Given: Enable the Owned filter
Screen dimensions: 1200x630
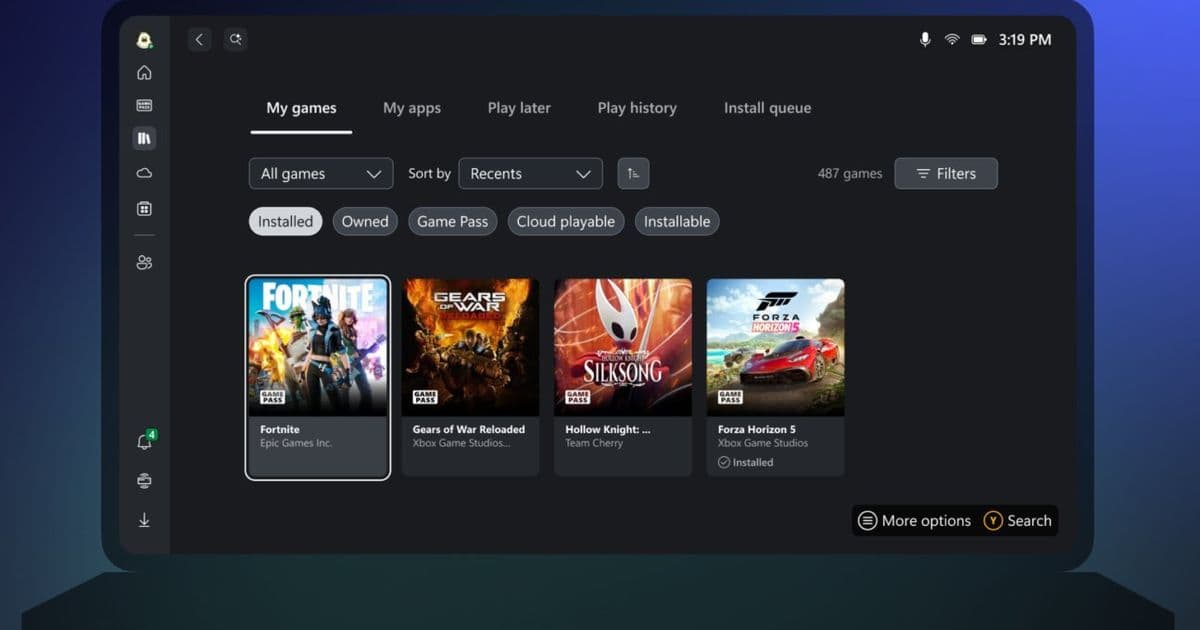Looking at the screenshot, I should click(x=364, y=221).
